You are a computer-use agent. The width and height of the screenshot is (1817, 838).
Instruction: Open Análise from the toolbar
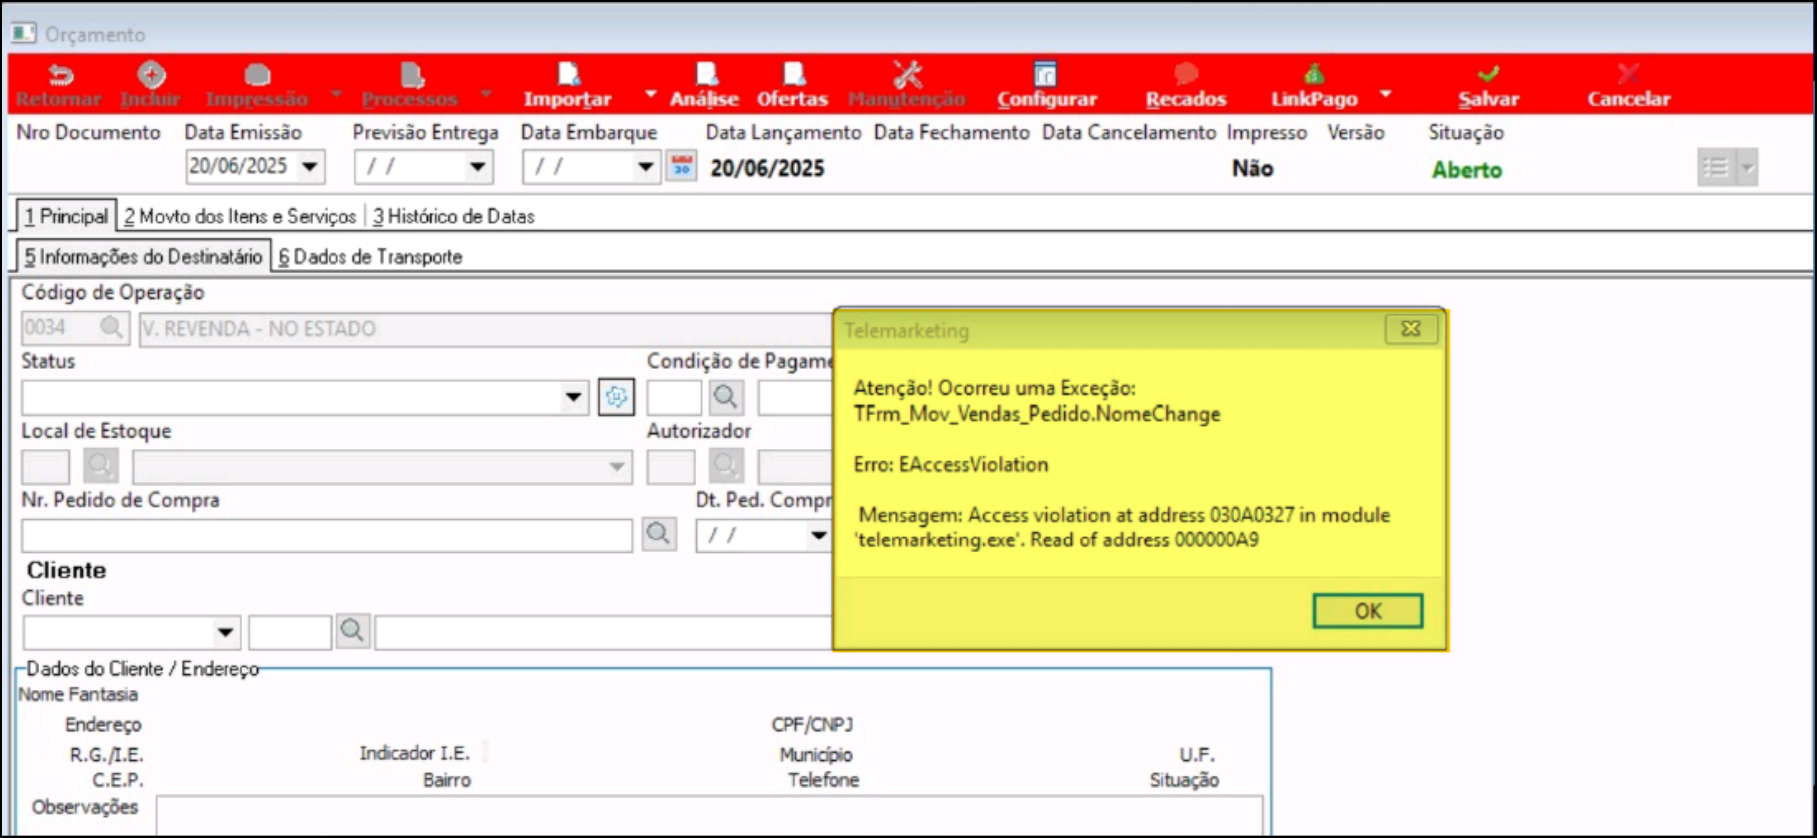click(x=705, y=85)
